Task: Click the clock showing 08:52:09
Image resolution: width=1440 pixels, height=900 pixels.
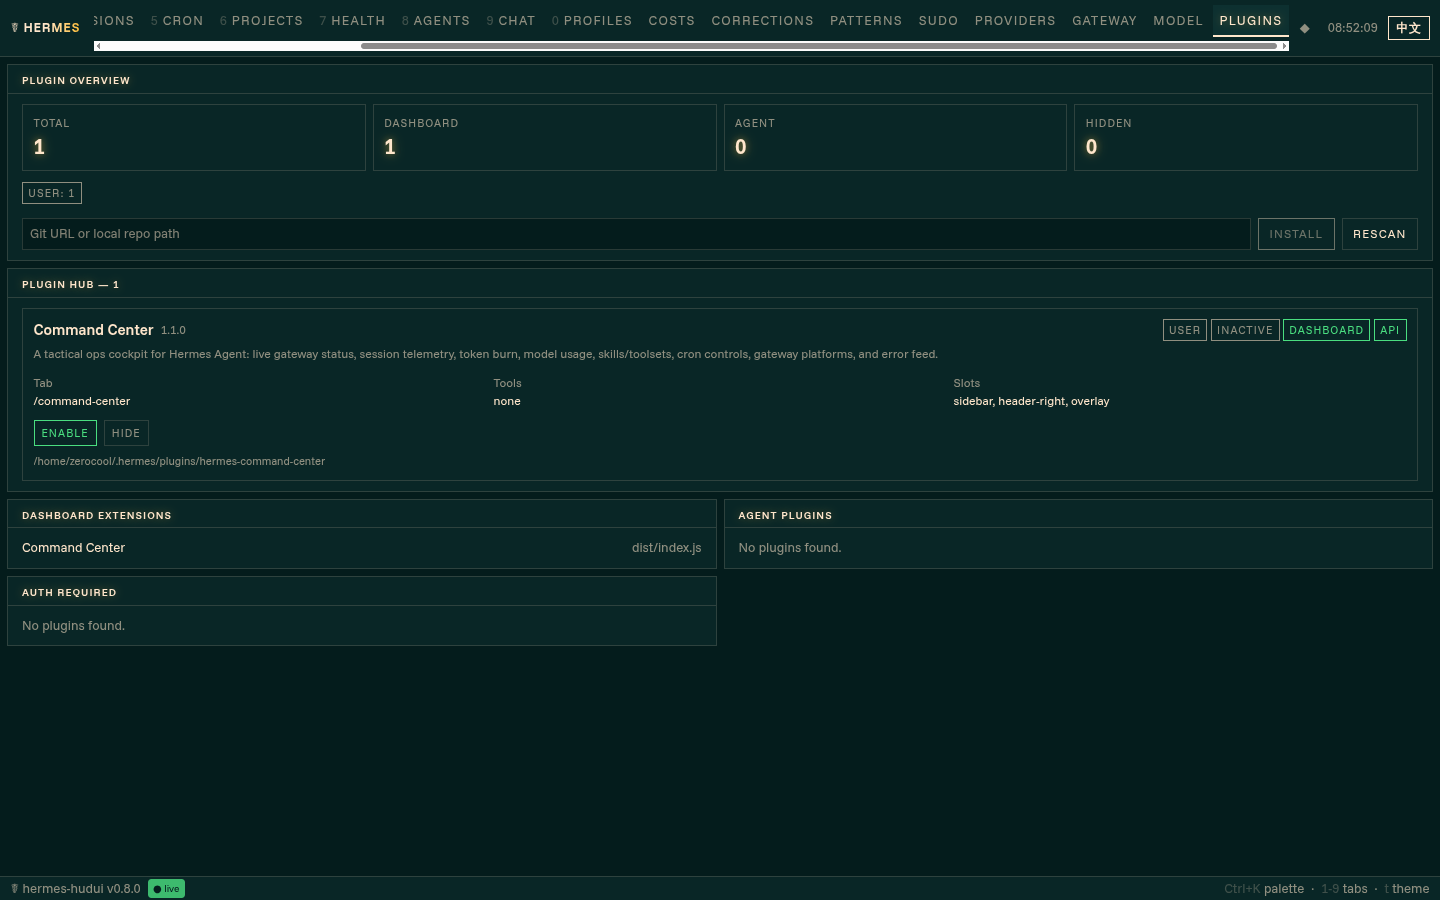Action: click(x=1352, y=28)
